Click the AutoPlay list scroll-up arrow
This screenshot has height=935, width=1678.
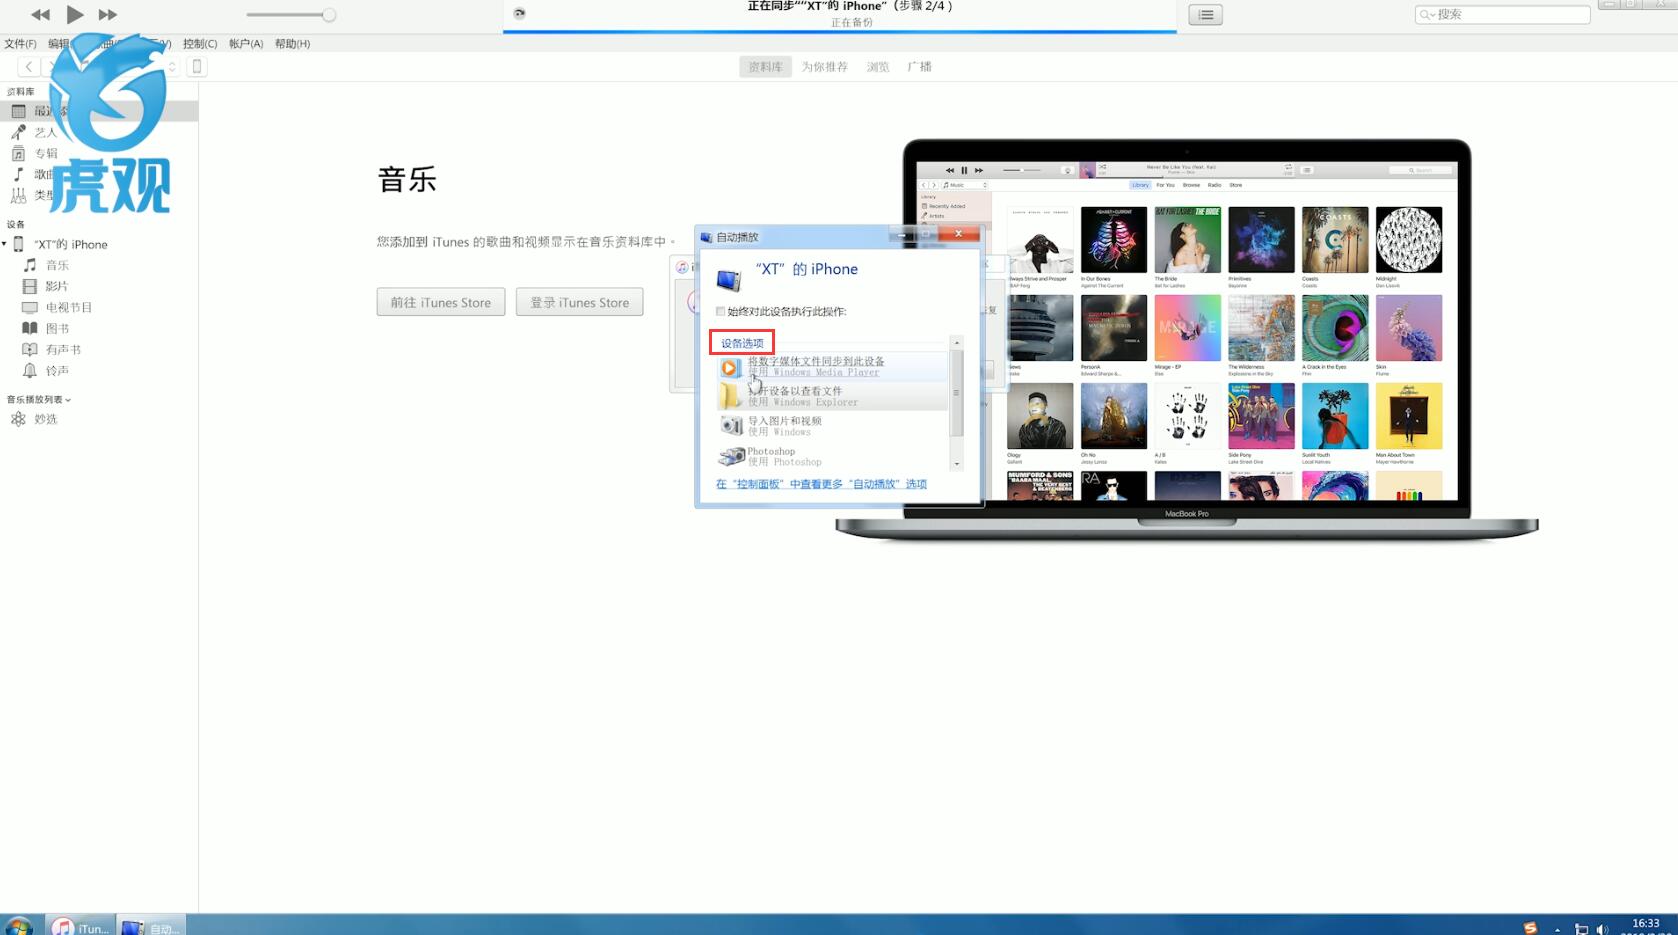point(957,343)
